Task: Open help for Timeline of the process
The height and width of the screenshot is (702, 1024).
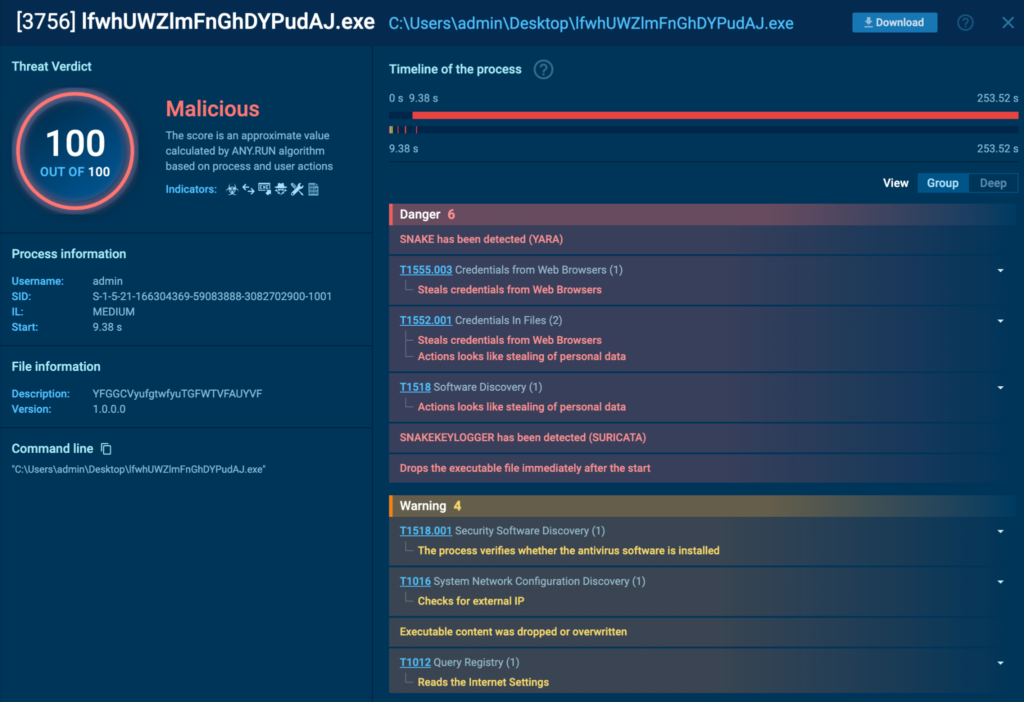Action: click(543, 69)
